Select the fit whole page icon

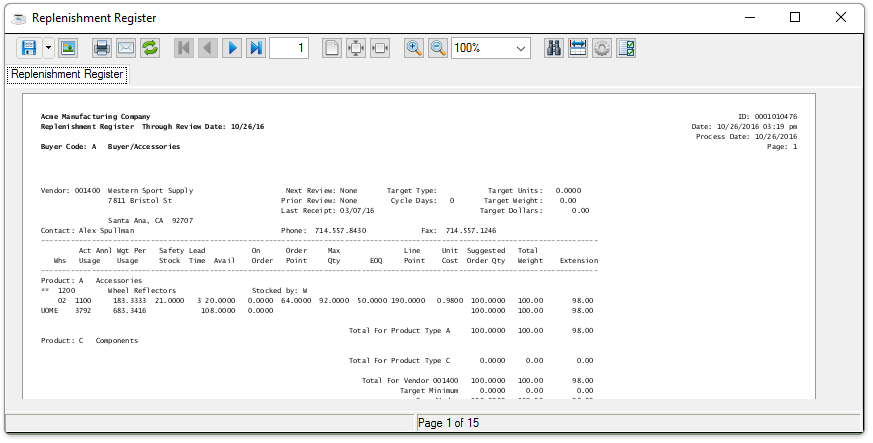point(356,48)
